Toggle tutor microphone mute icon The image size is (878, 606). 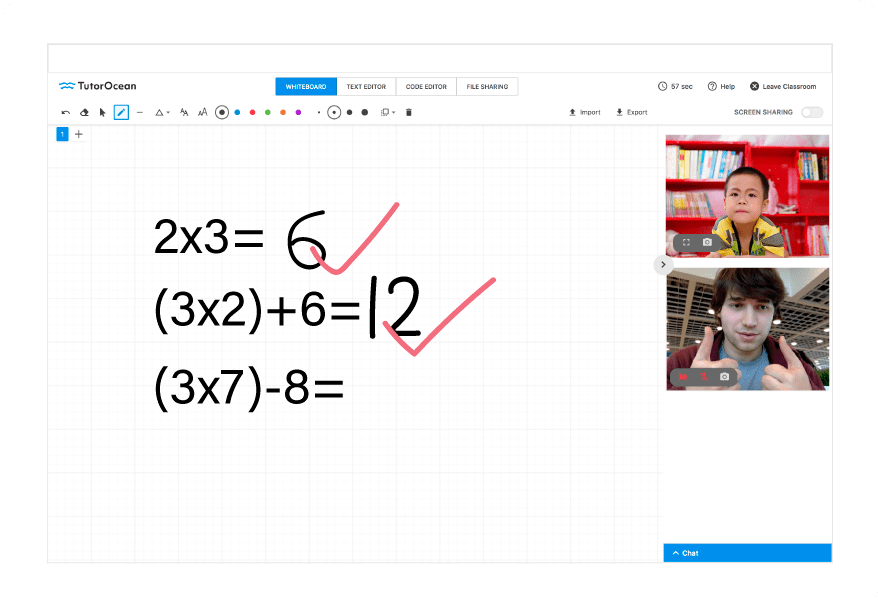704,377
